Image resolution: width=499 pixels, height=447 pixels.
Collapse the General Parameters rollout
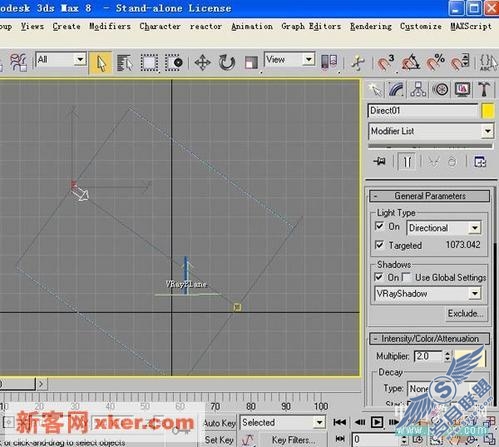click(x=430, y=196)
